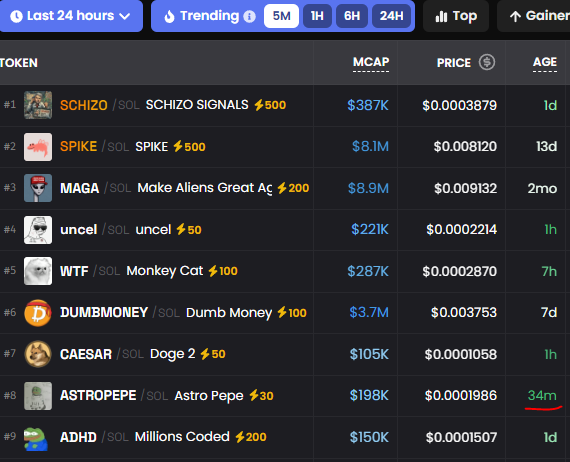Image resolution: width=570 pixels, height=462 pixels.
Task: Toggle price currency dollar icon
Action: click(x=487, y=62)
